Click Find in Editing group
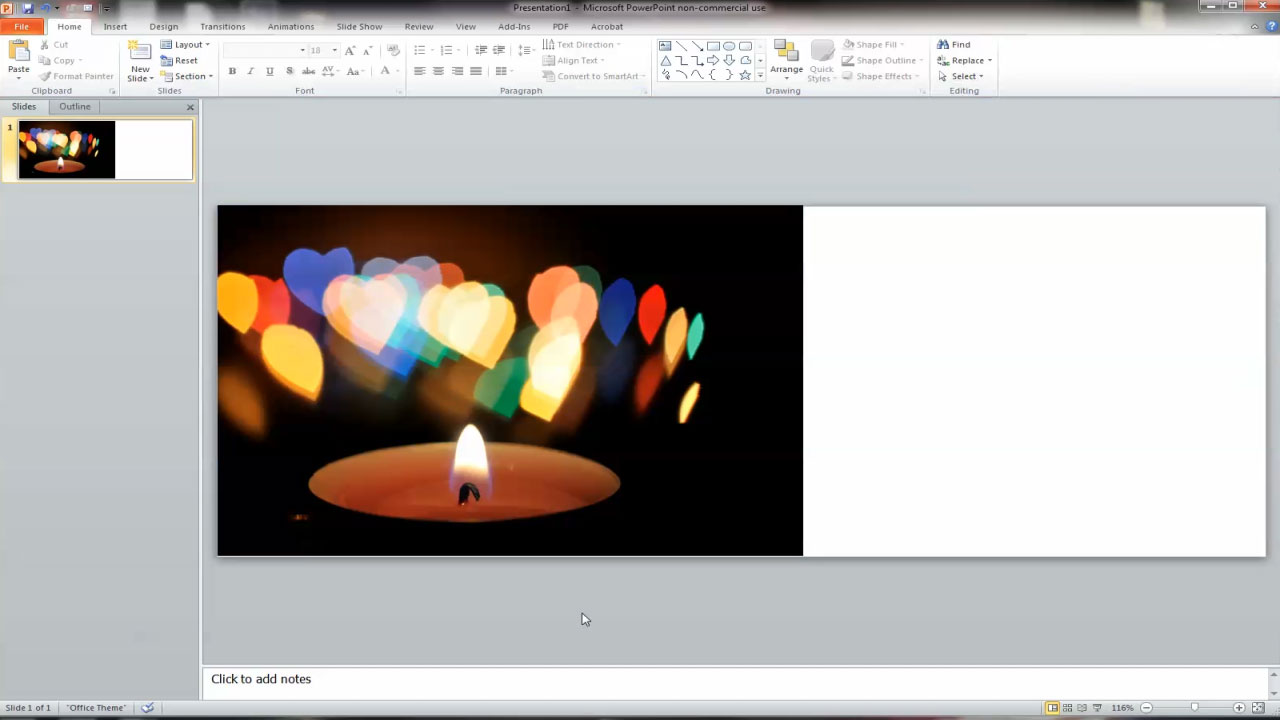This screenshot has width=1280, height=720. click(954, 44)
